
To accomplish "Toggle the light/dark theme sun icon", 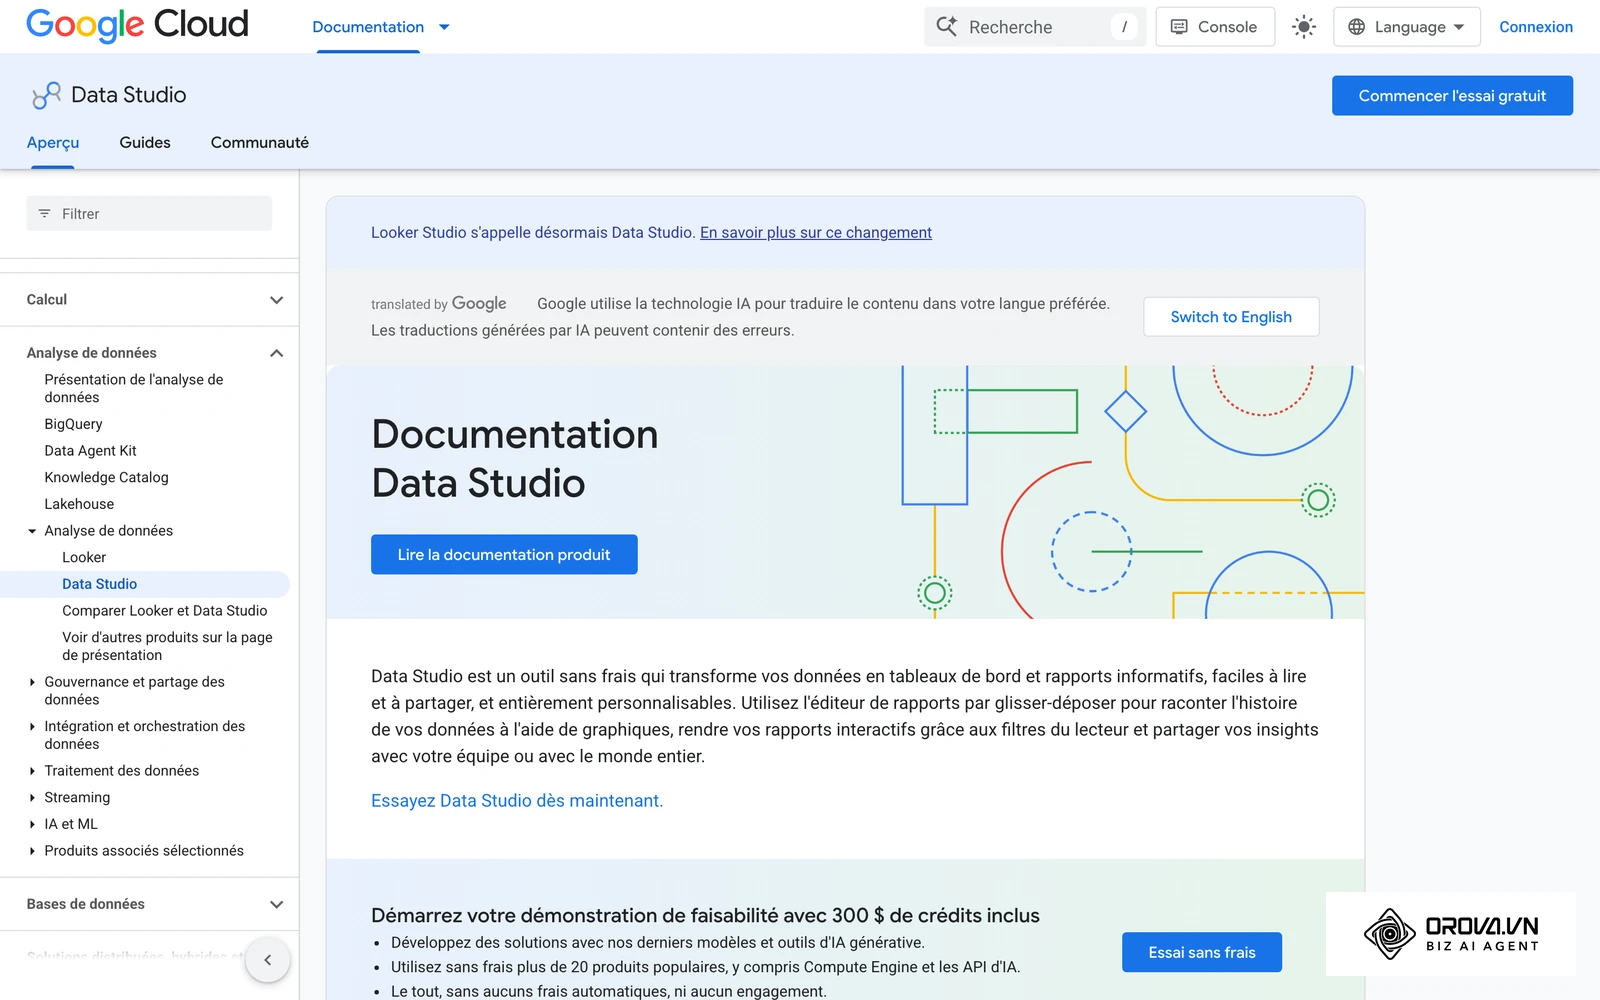I will click(x=1303, y=27).
